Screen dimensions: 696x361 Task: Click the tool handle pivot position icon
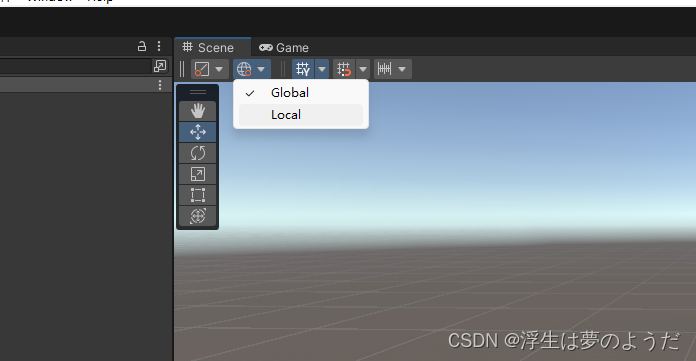point(202,69)
